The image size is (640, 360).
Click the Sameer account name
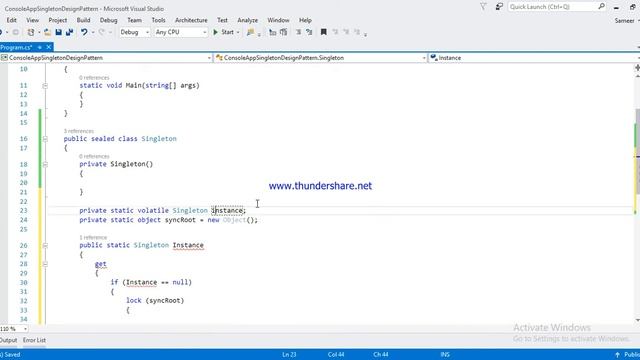[x=624, y=20]
